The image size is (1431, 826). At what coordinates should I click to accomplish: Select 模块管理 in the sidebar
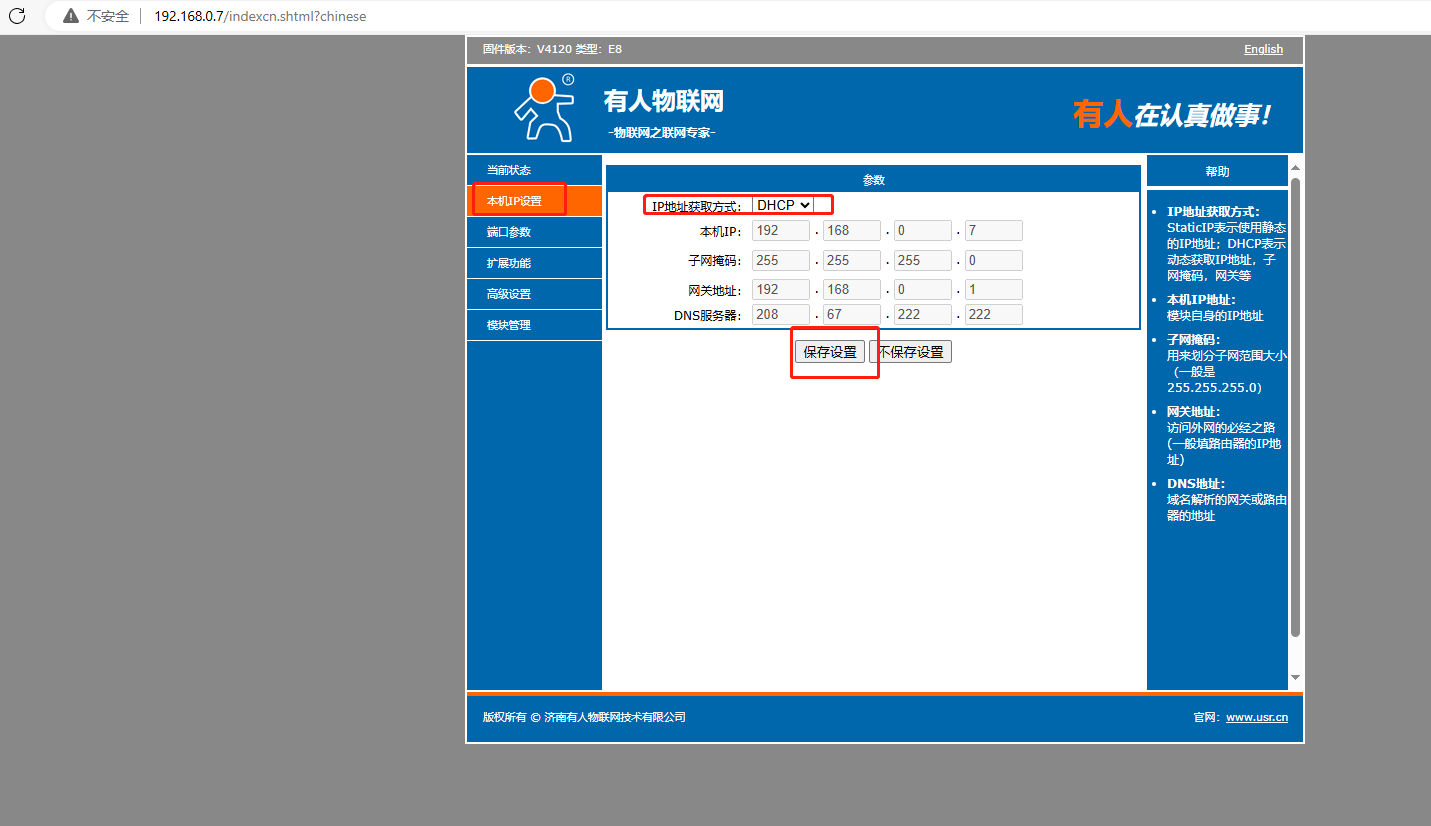pyautogui.click(x=509, y=325)
